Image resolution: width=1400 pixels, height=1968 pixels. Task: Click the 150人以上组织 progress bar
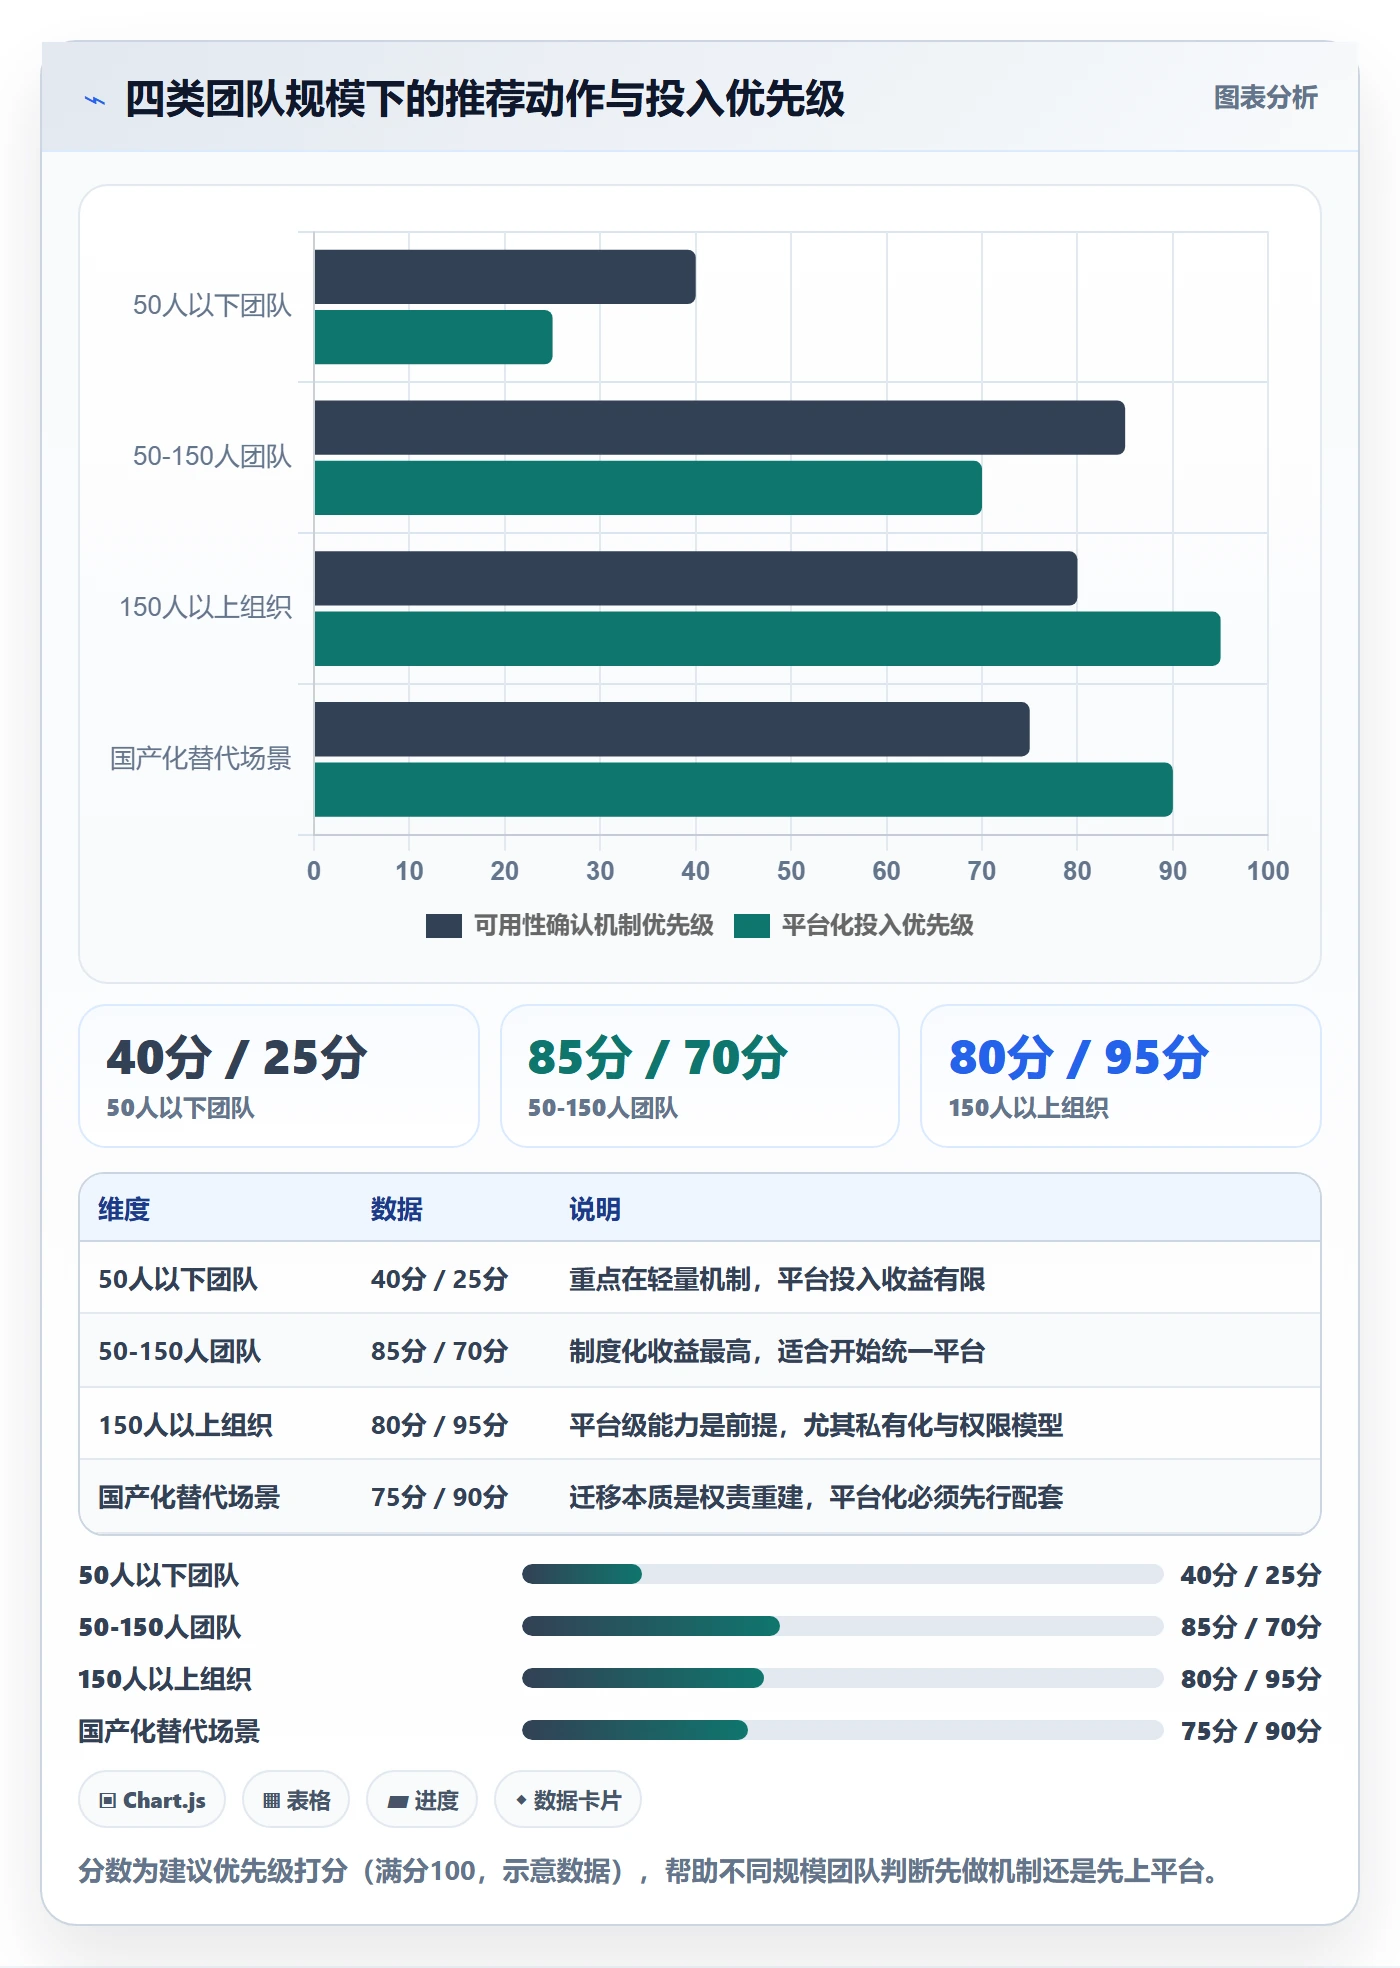click(x=842, y=1678)
